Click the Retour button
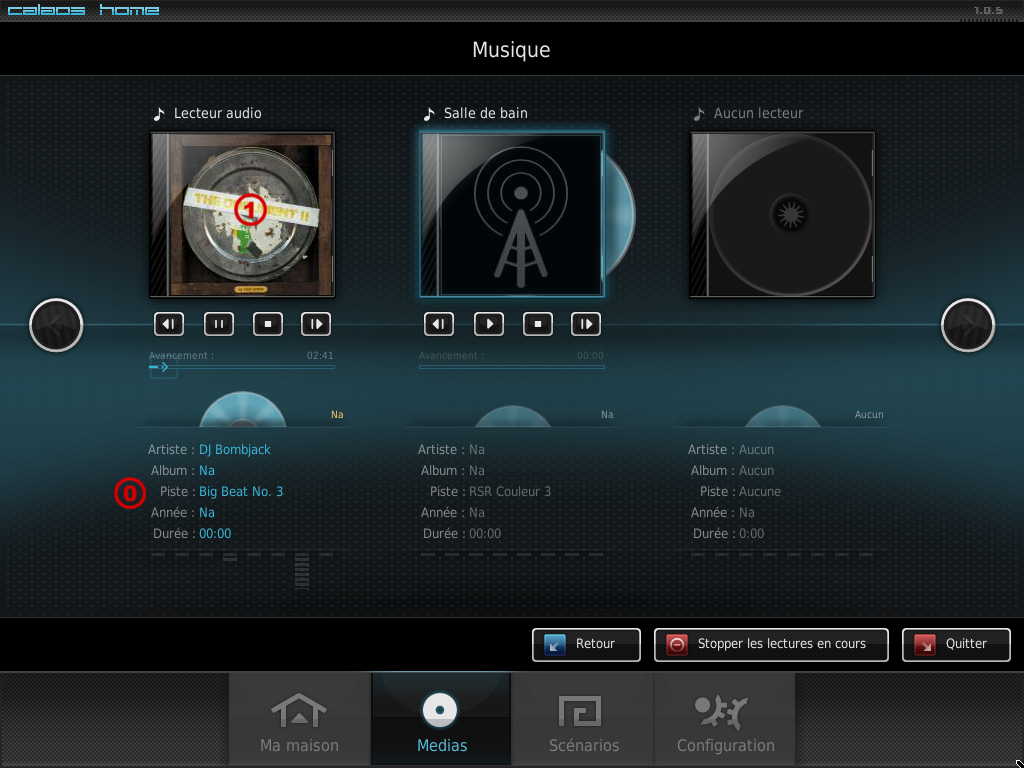 coord(586,645)
